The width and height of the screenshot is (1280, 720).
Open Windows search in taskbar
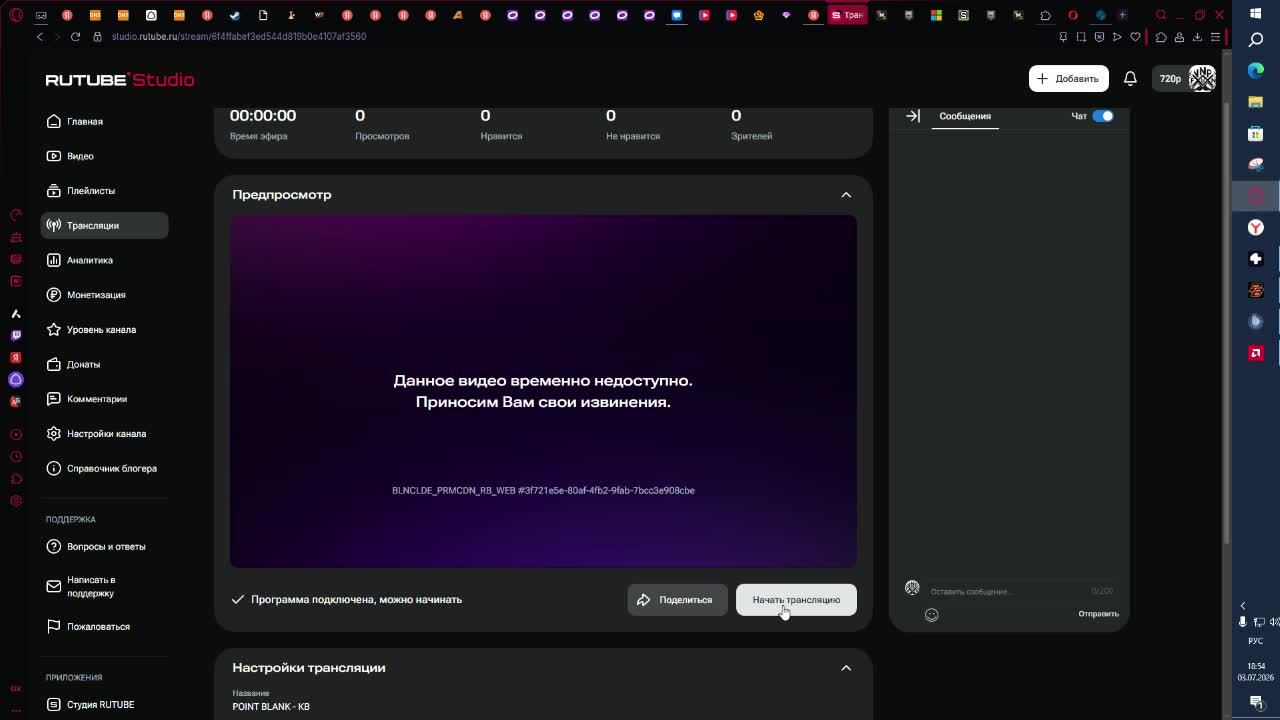pyautogui.click(x=1256, y=40)
